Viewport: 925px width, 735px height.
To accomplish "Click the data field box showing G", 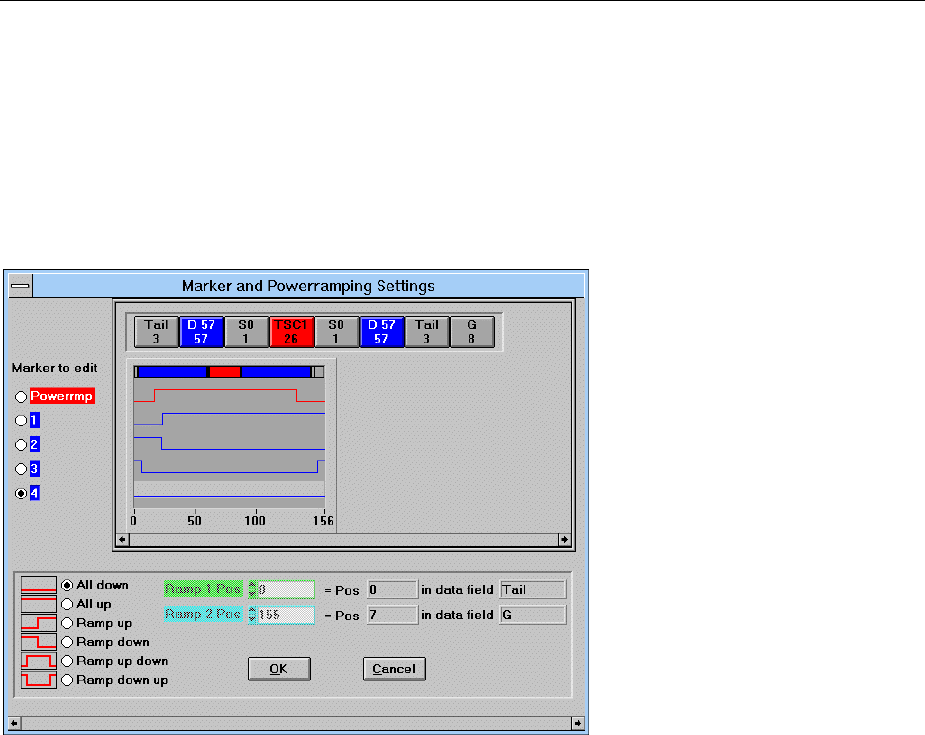I will pyautogui.click(x=533, y=615).
